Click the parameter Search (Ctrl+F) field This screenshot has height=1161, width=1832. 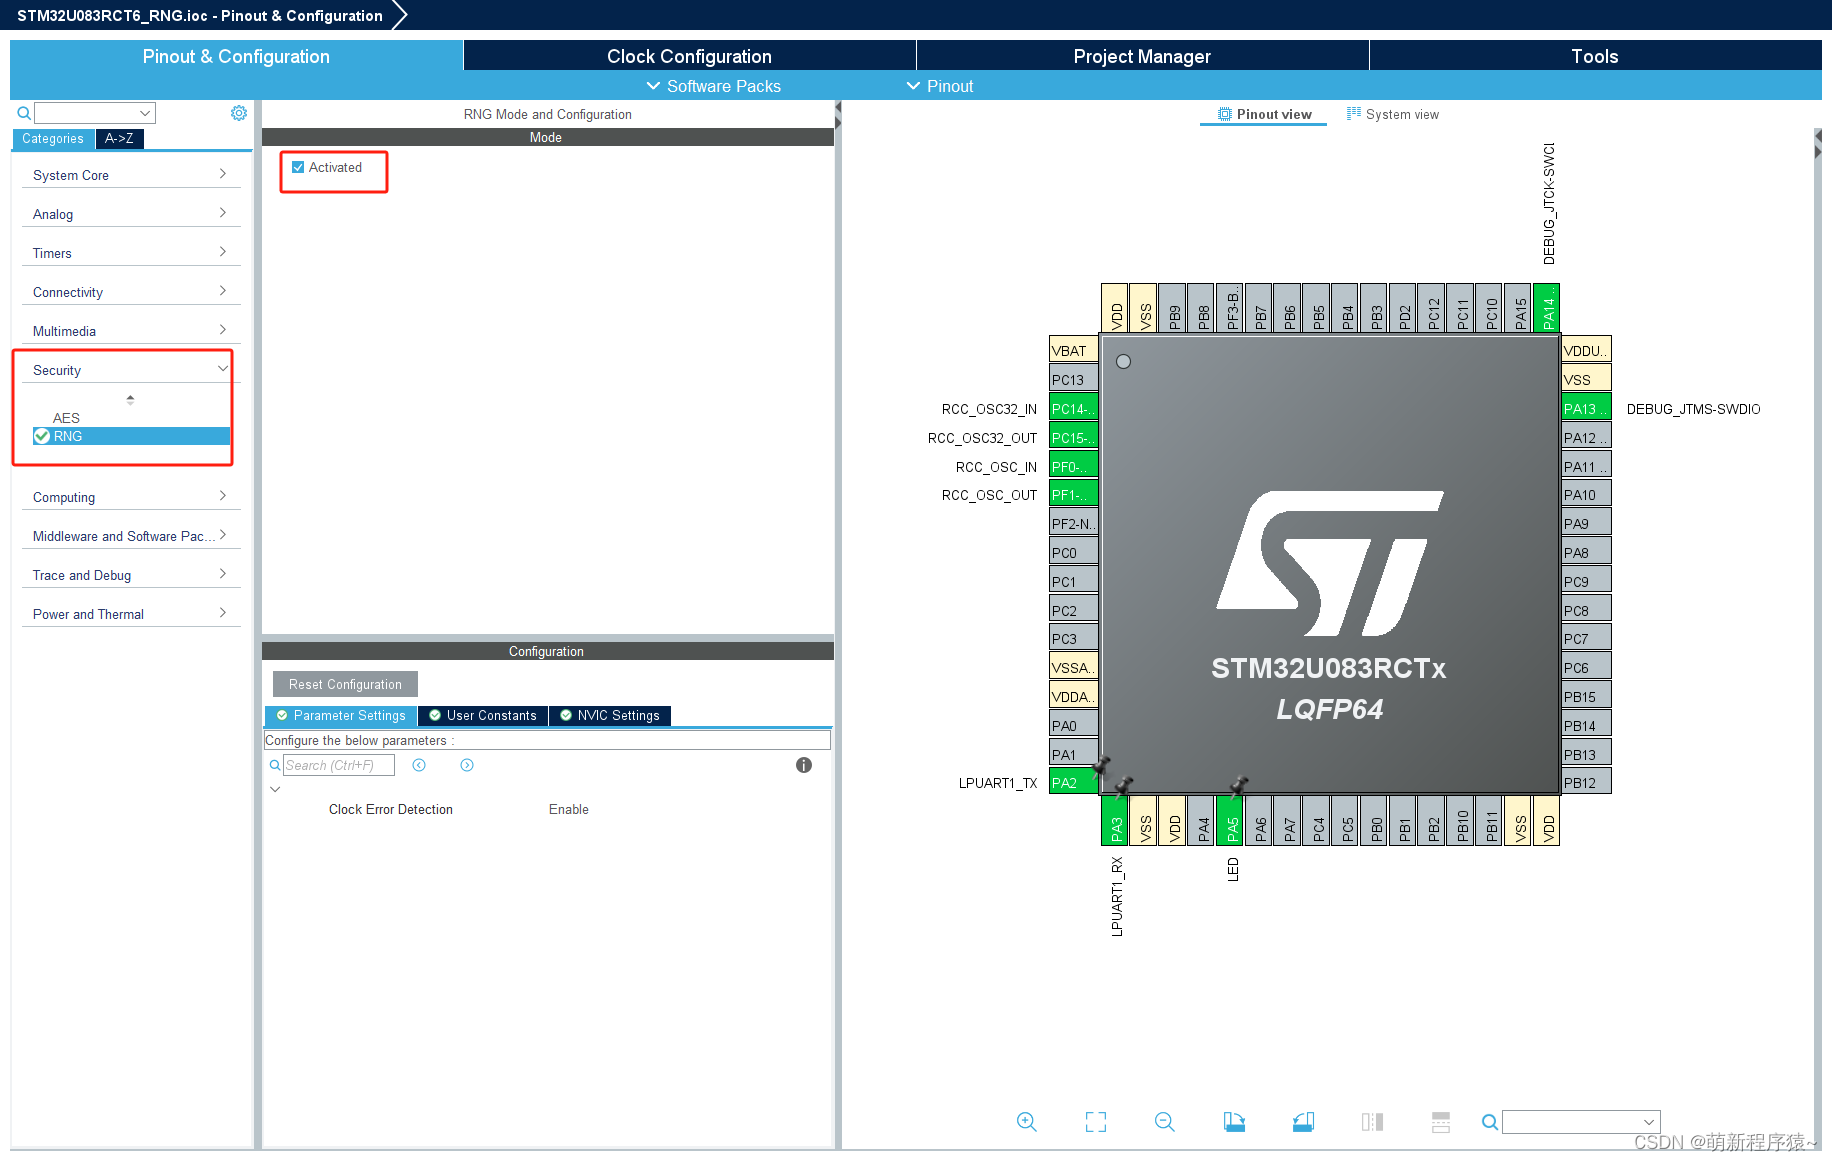point(339,765)
